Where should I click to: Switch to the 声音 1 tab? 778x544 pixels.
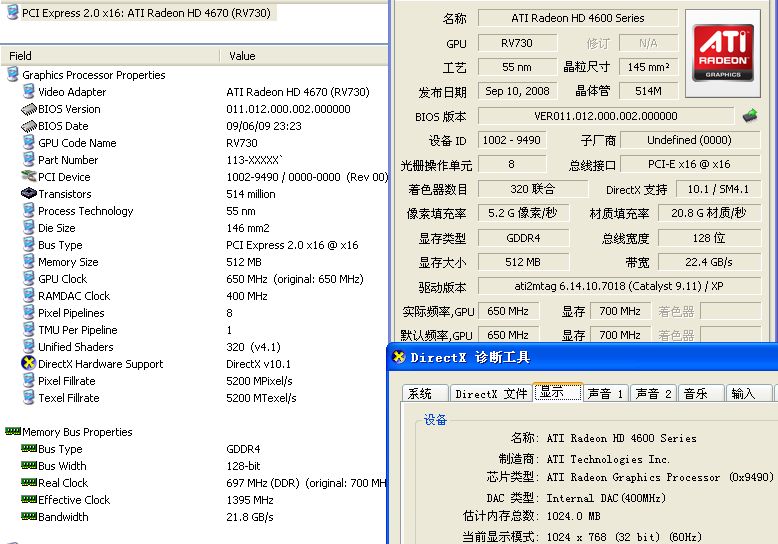(605, 393)
